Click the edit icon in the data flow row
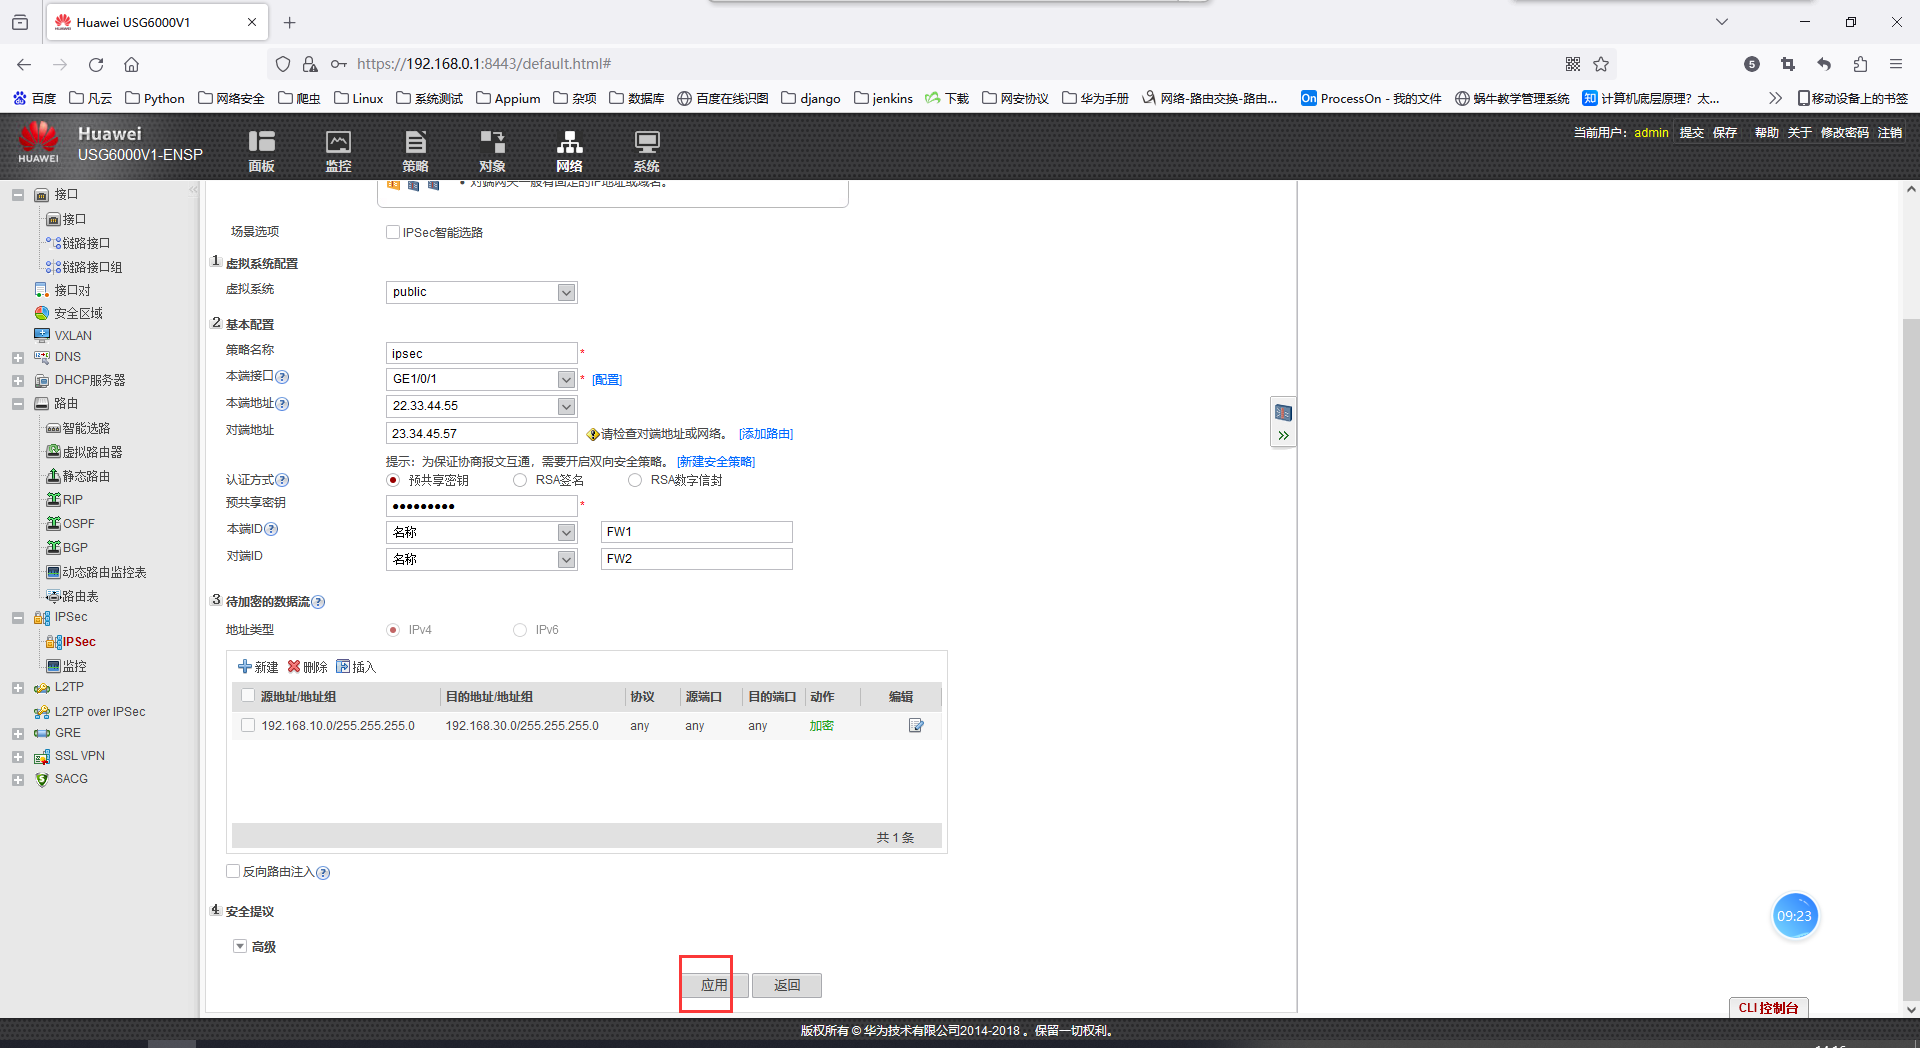 click(916, 725)
